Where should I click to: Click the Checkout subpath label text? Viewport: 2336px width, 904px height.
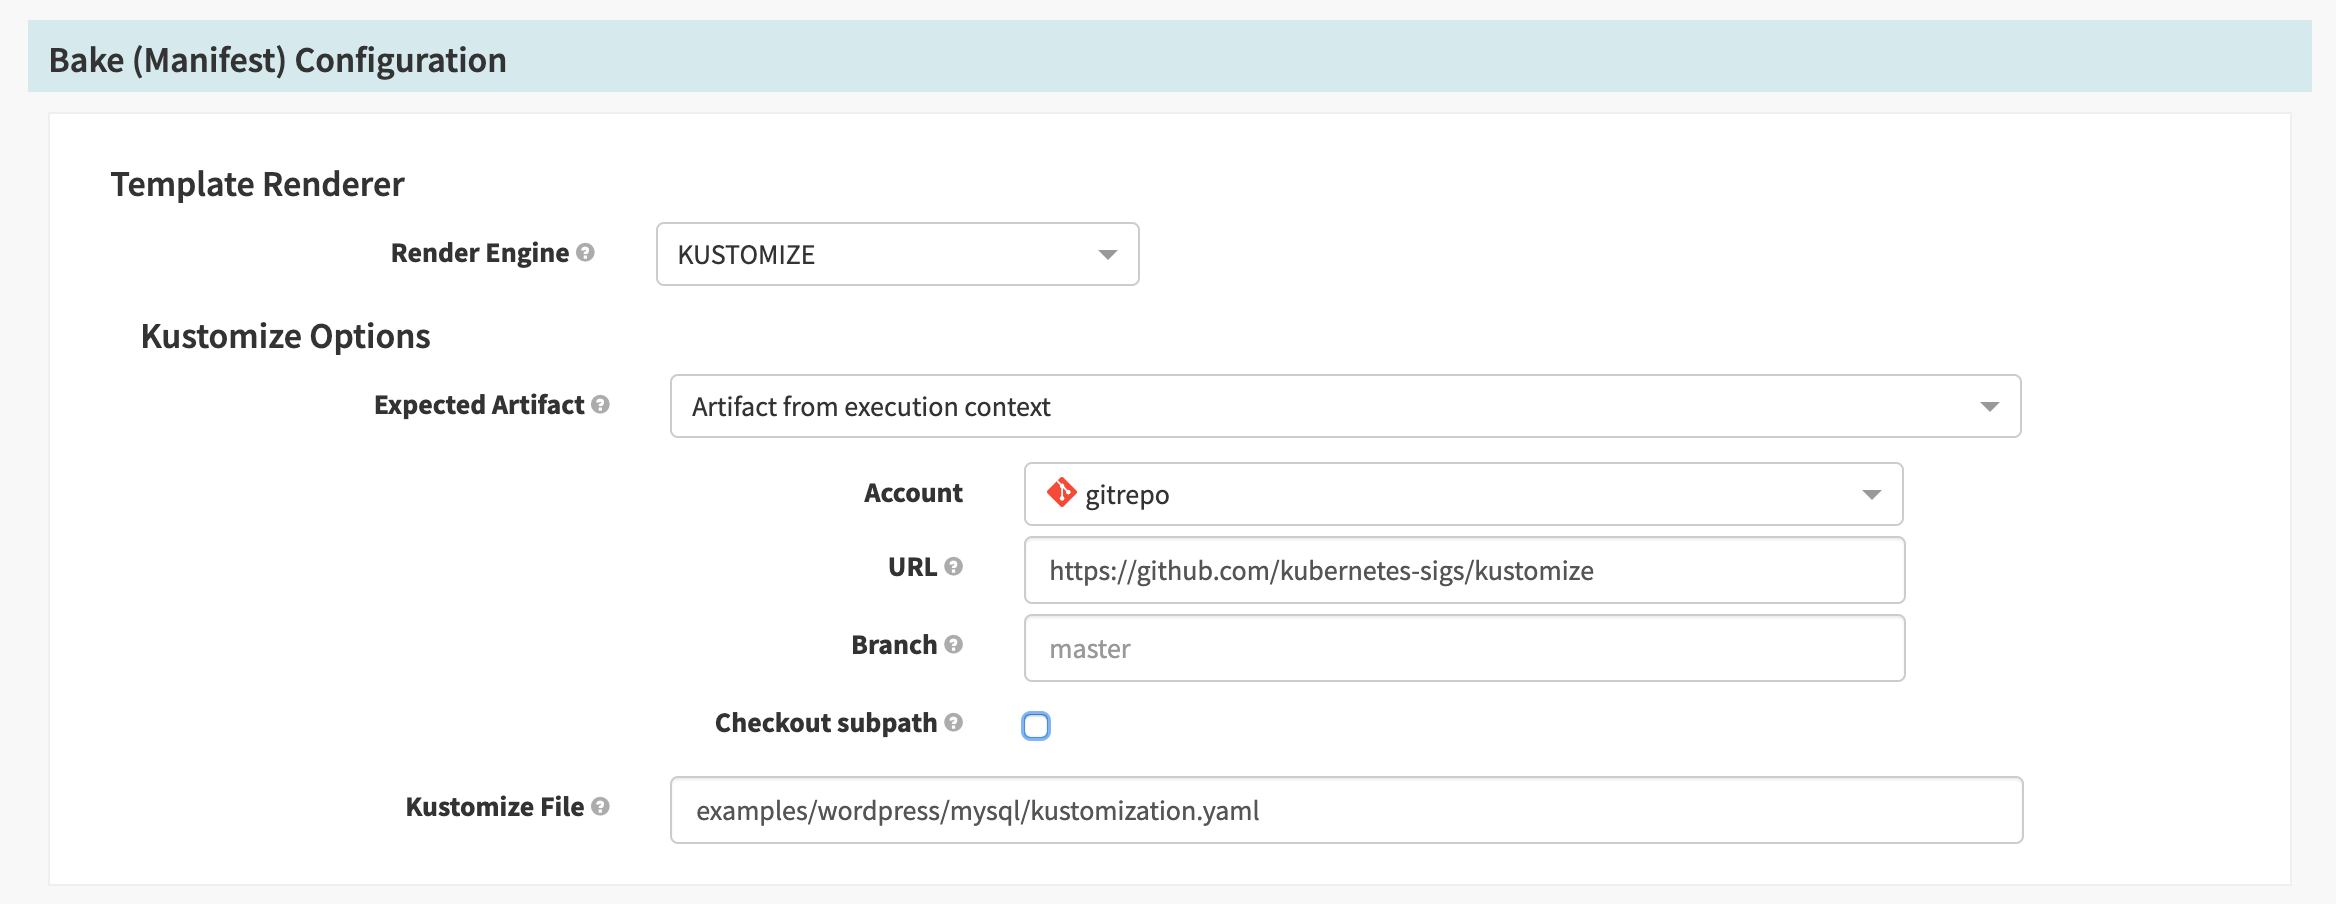[x=825, y=723]
